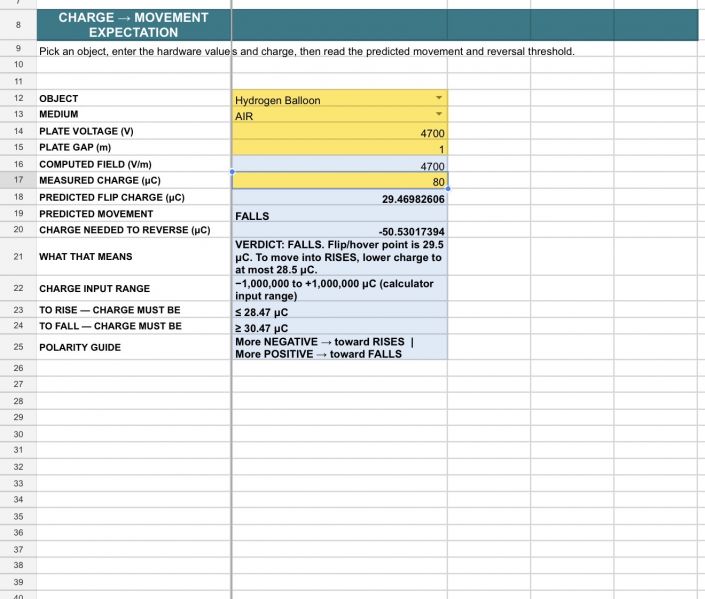Click the instruction text in row 9
The image size is (705, 599).
(x=307, y=51)
